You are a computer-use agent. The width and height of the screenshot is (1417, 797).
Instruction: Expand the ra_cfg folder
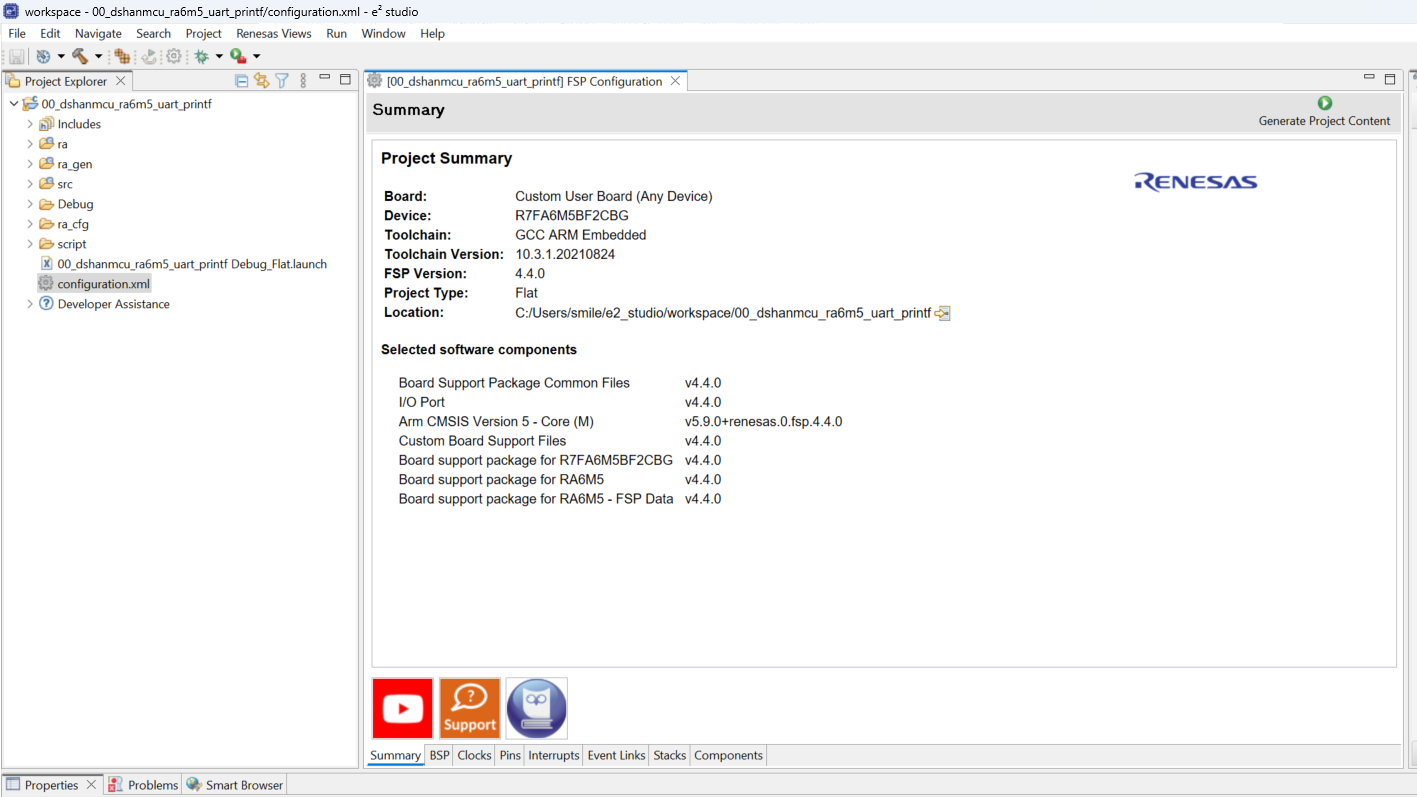tap(30, 224)
